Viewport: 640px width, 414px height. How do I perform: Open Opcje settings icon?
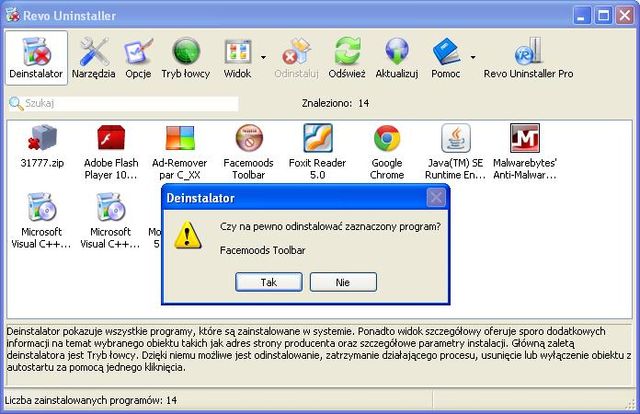tap(138, 58)
